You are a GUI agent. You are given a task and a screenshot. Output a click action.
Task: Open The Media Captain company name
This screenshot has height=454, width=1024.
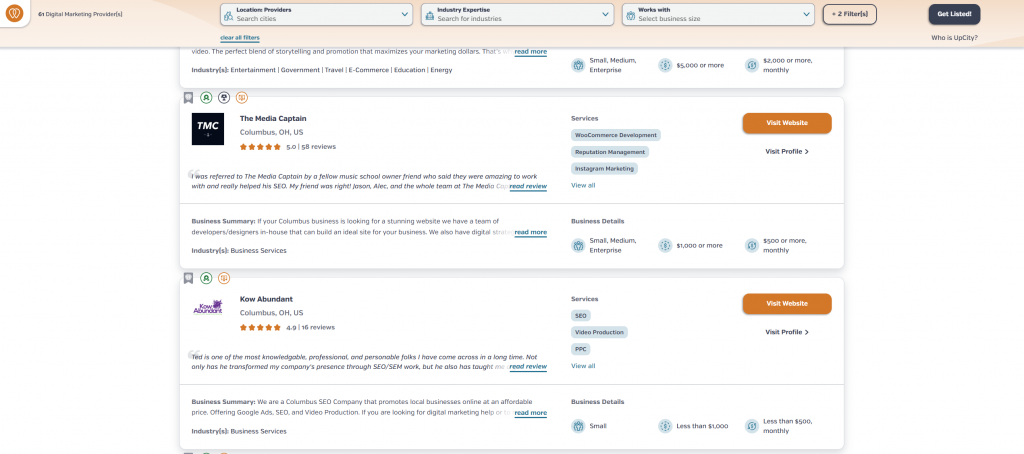tap(273, 119)
